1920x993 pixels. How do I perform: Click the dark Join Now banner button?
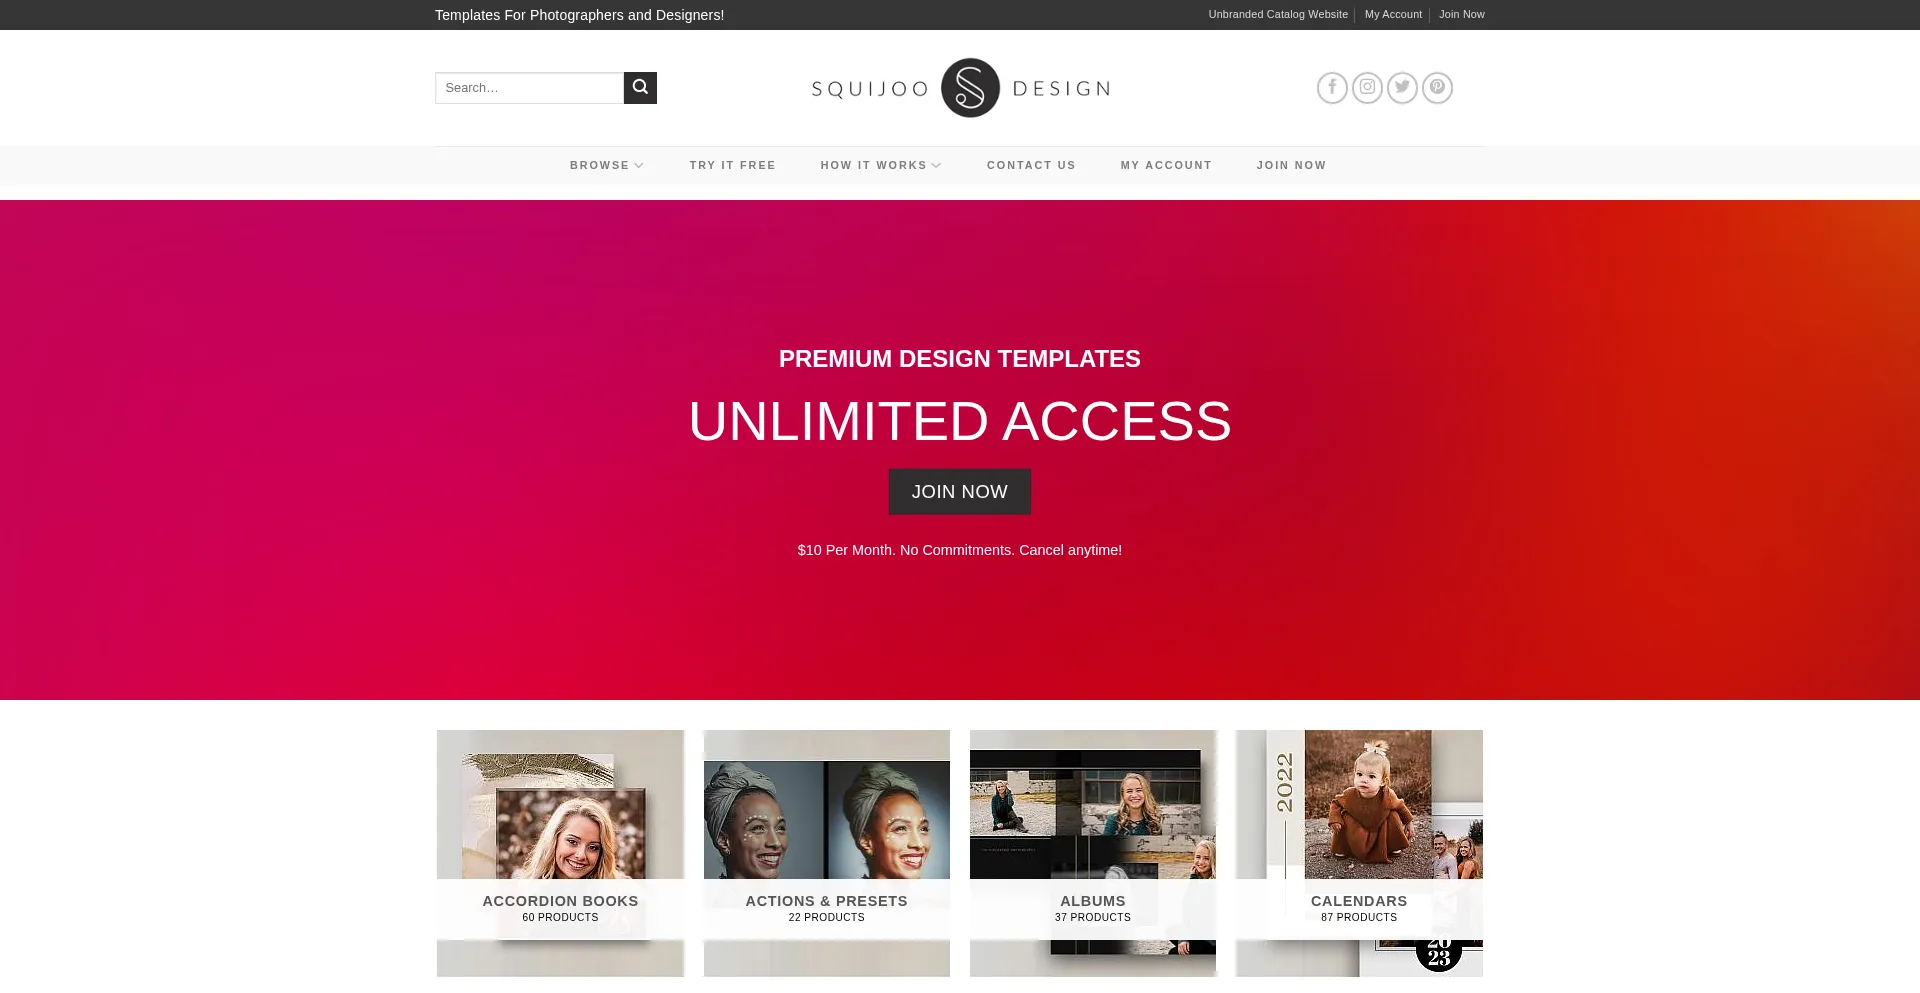pyautogui.click(x=960, y=492)
